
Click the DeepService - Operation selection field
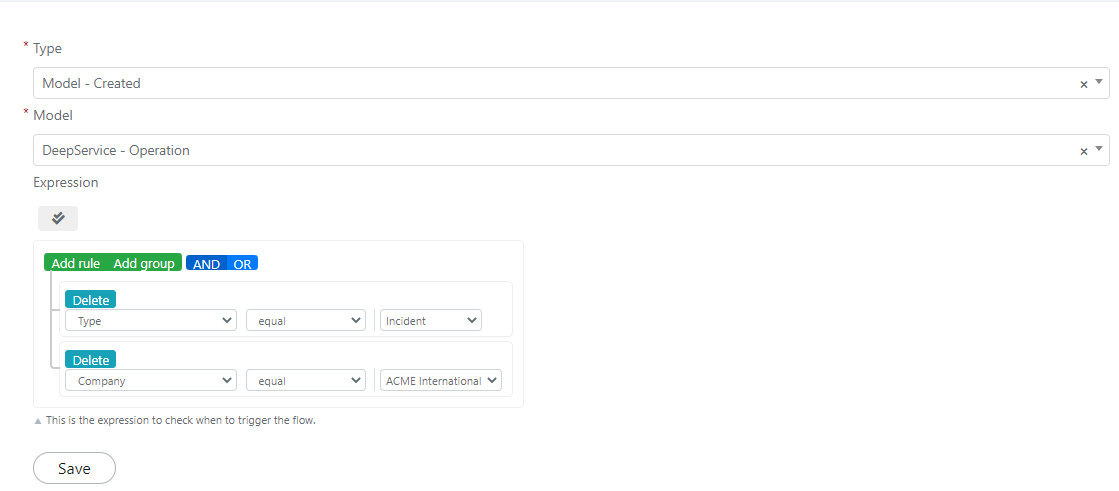pos(571,150)
